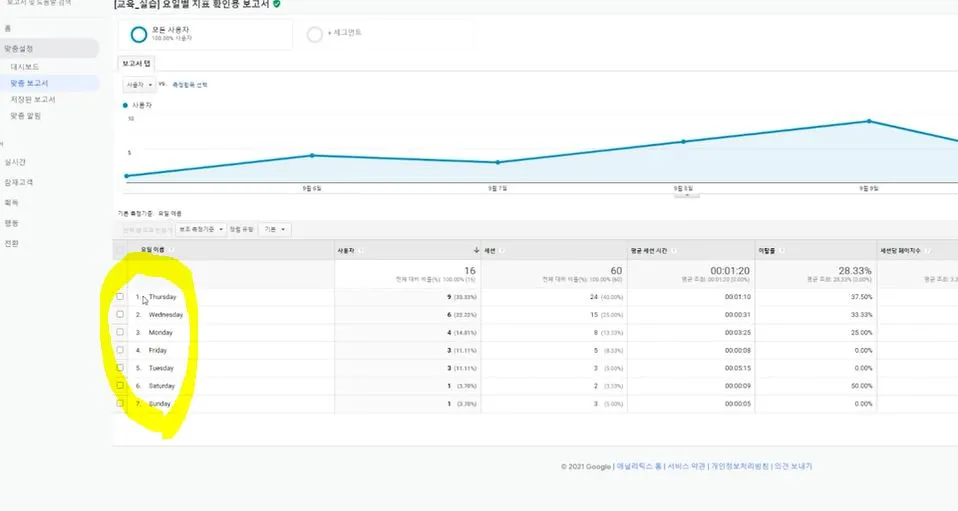Select the 보고서 탭 tab

pos(136,64)
